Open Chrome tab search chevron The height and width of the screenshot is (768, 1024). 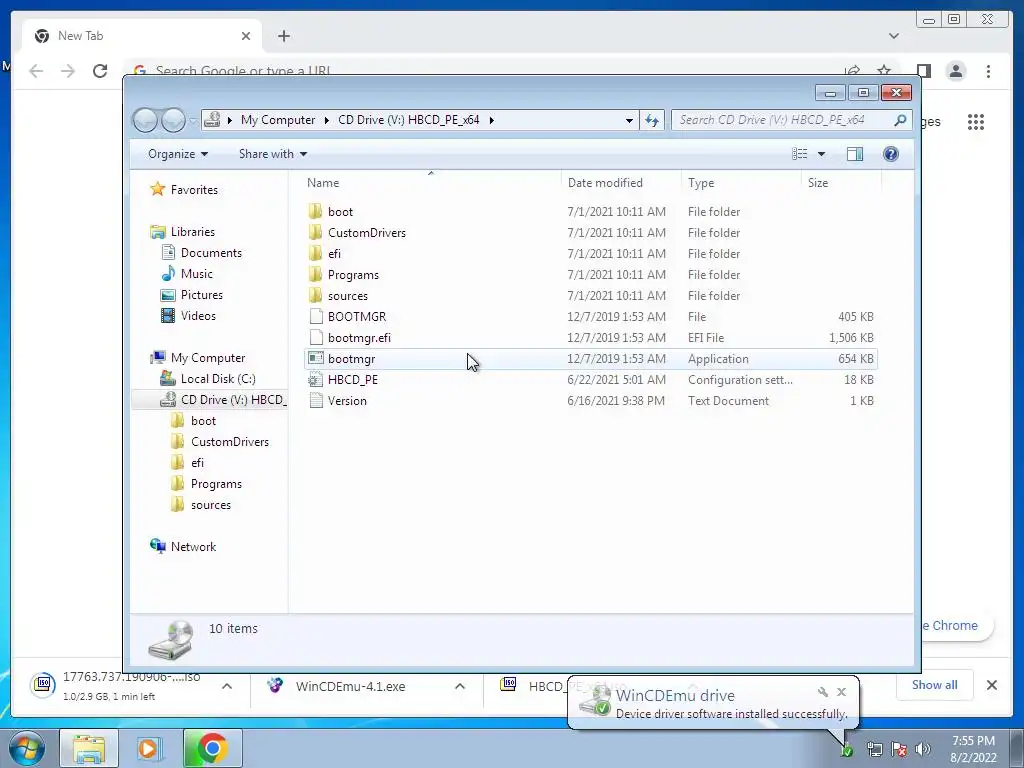point(893,36)
